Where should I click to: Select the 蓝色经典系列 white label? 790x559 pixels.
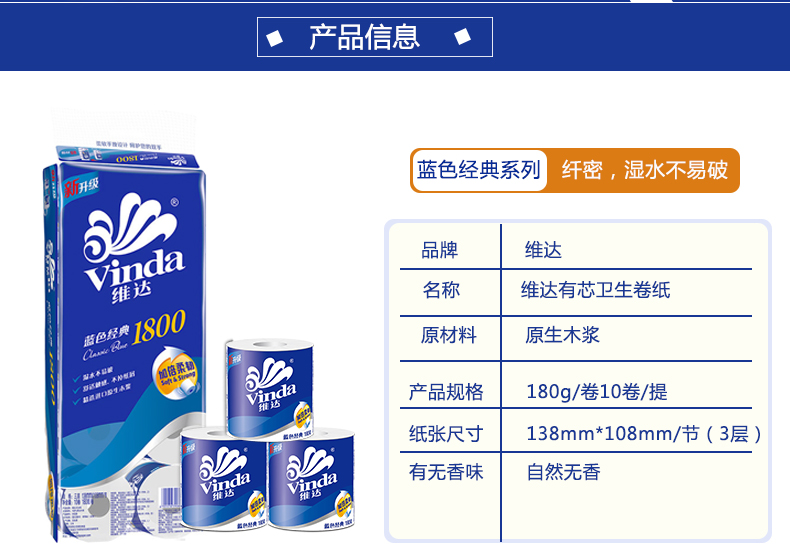[479, 170]
